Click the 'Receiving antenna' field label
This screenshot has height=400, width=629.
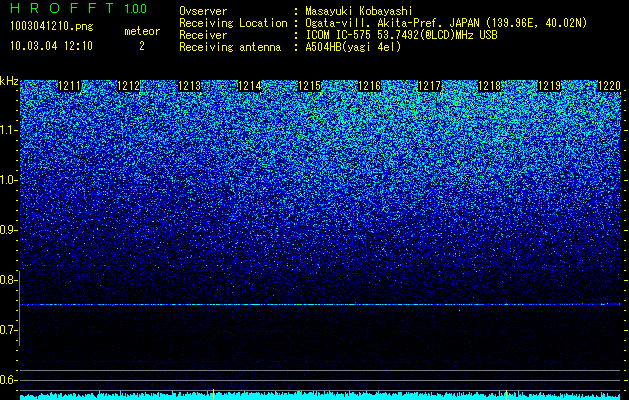[230, 47]
